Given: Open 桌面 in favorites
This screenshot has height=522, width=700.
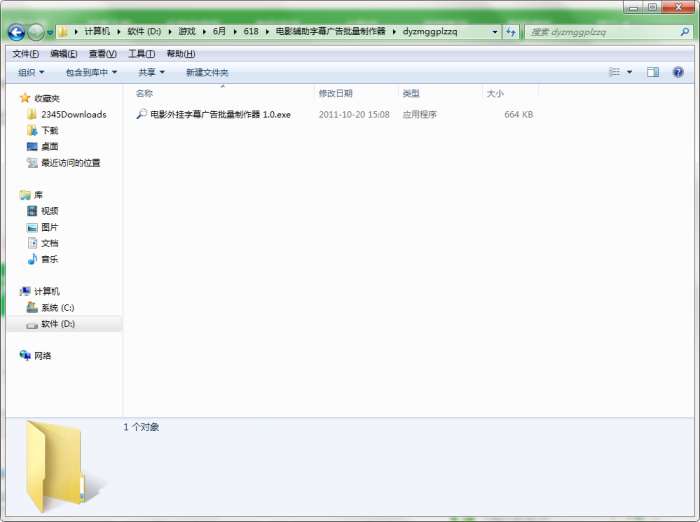Looking at the screenshot, I should coord(50,146).
